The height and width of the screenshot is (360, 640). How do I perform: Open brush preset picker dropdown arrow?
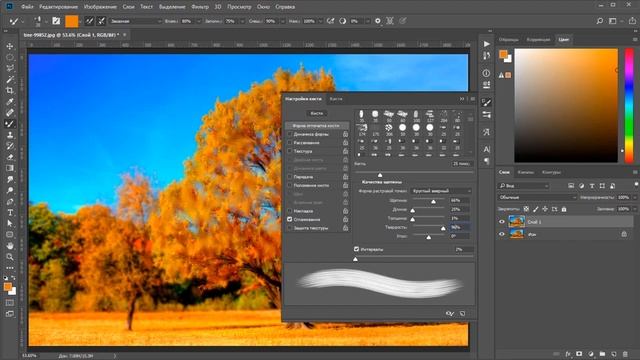click(x=46, y=21)
